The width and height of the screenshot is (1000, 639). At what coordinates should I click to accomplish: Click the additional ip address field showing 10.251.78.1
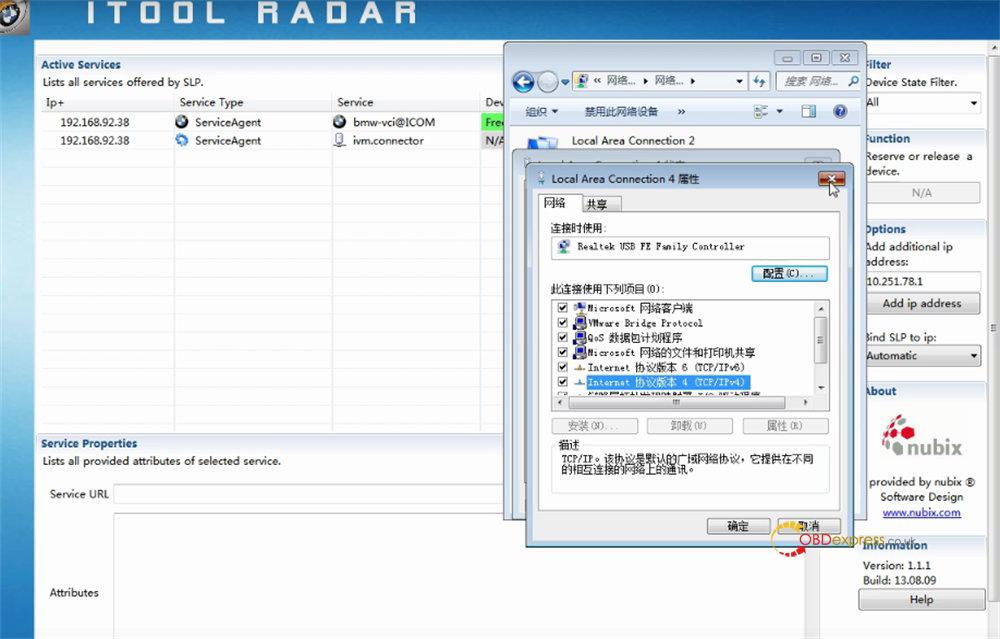point(923,281)
